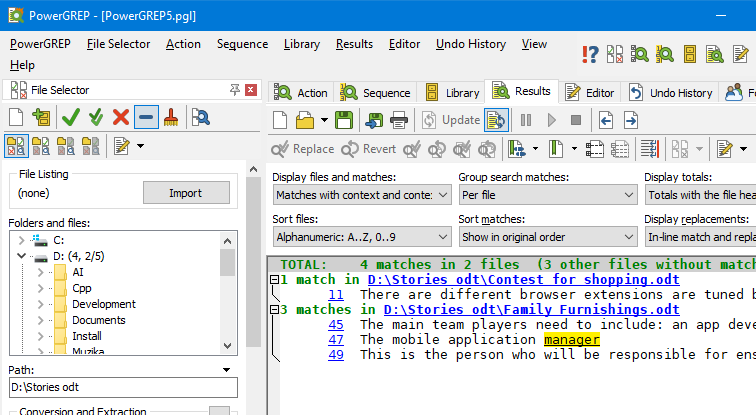The image size is (756, 415).
Task: Stop the action with the stop button
Action: tap(576, 120)
